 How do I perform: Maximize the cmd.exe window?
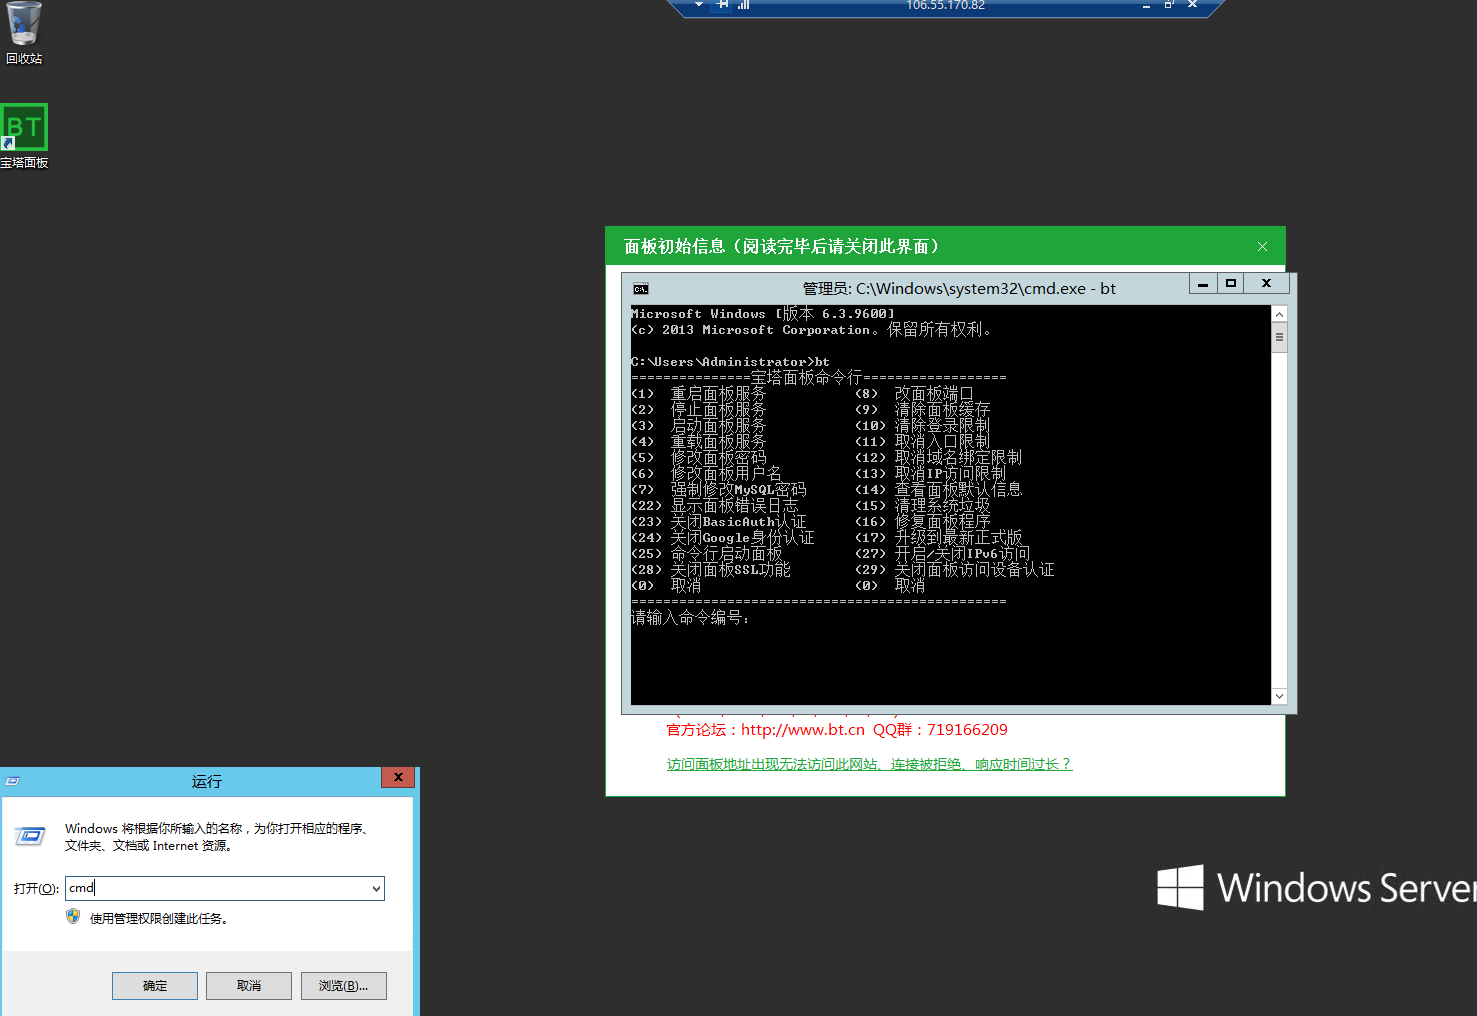(x=1231, y=284)
